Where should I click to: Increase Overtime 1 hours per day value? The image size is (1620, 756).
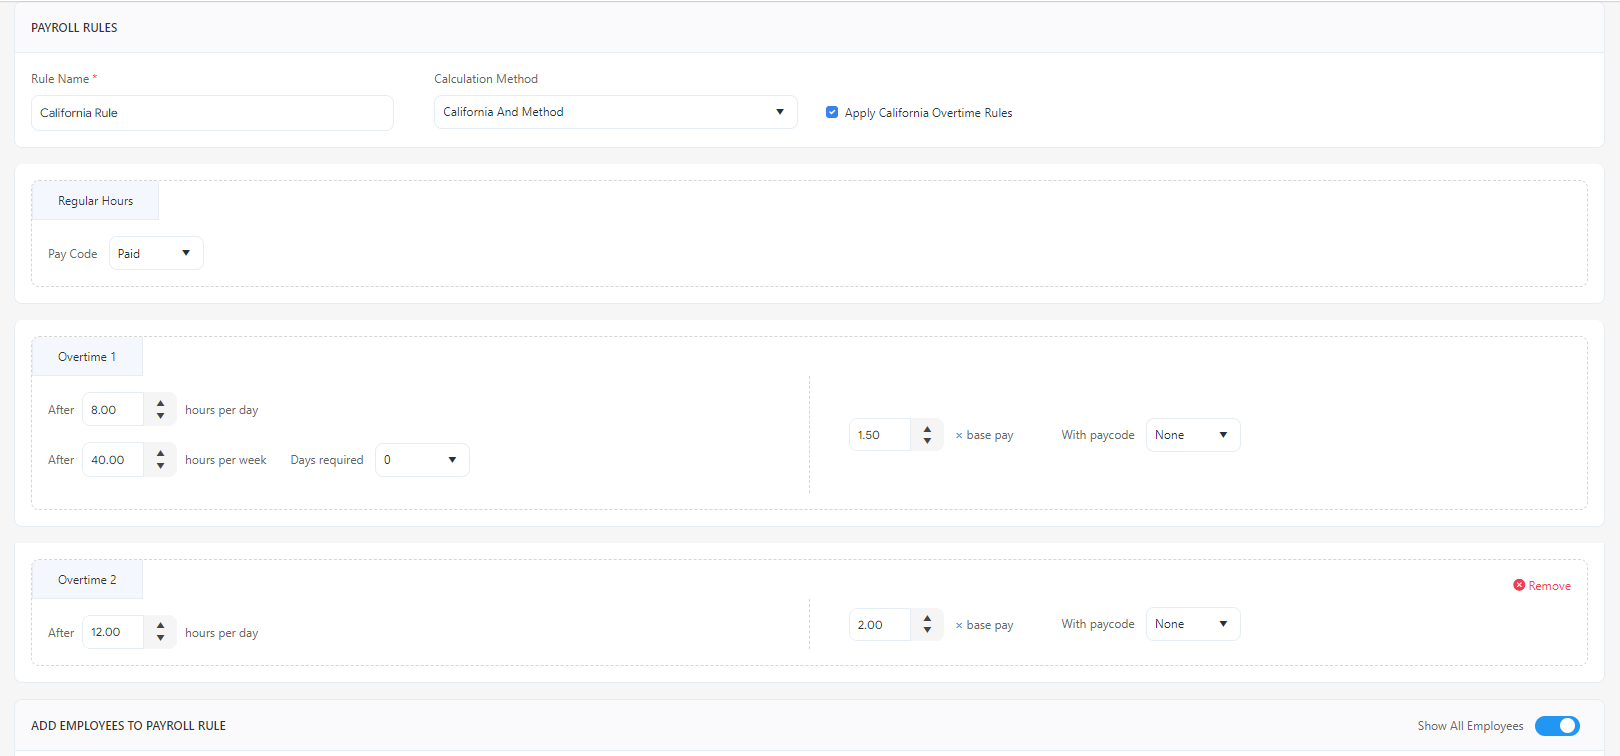coord(160,404)
